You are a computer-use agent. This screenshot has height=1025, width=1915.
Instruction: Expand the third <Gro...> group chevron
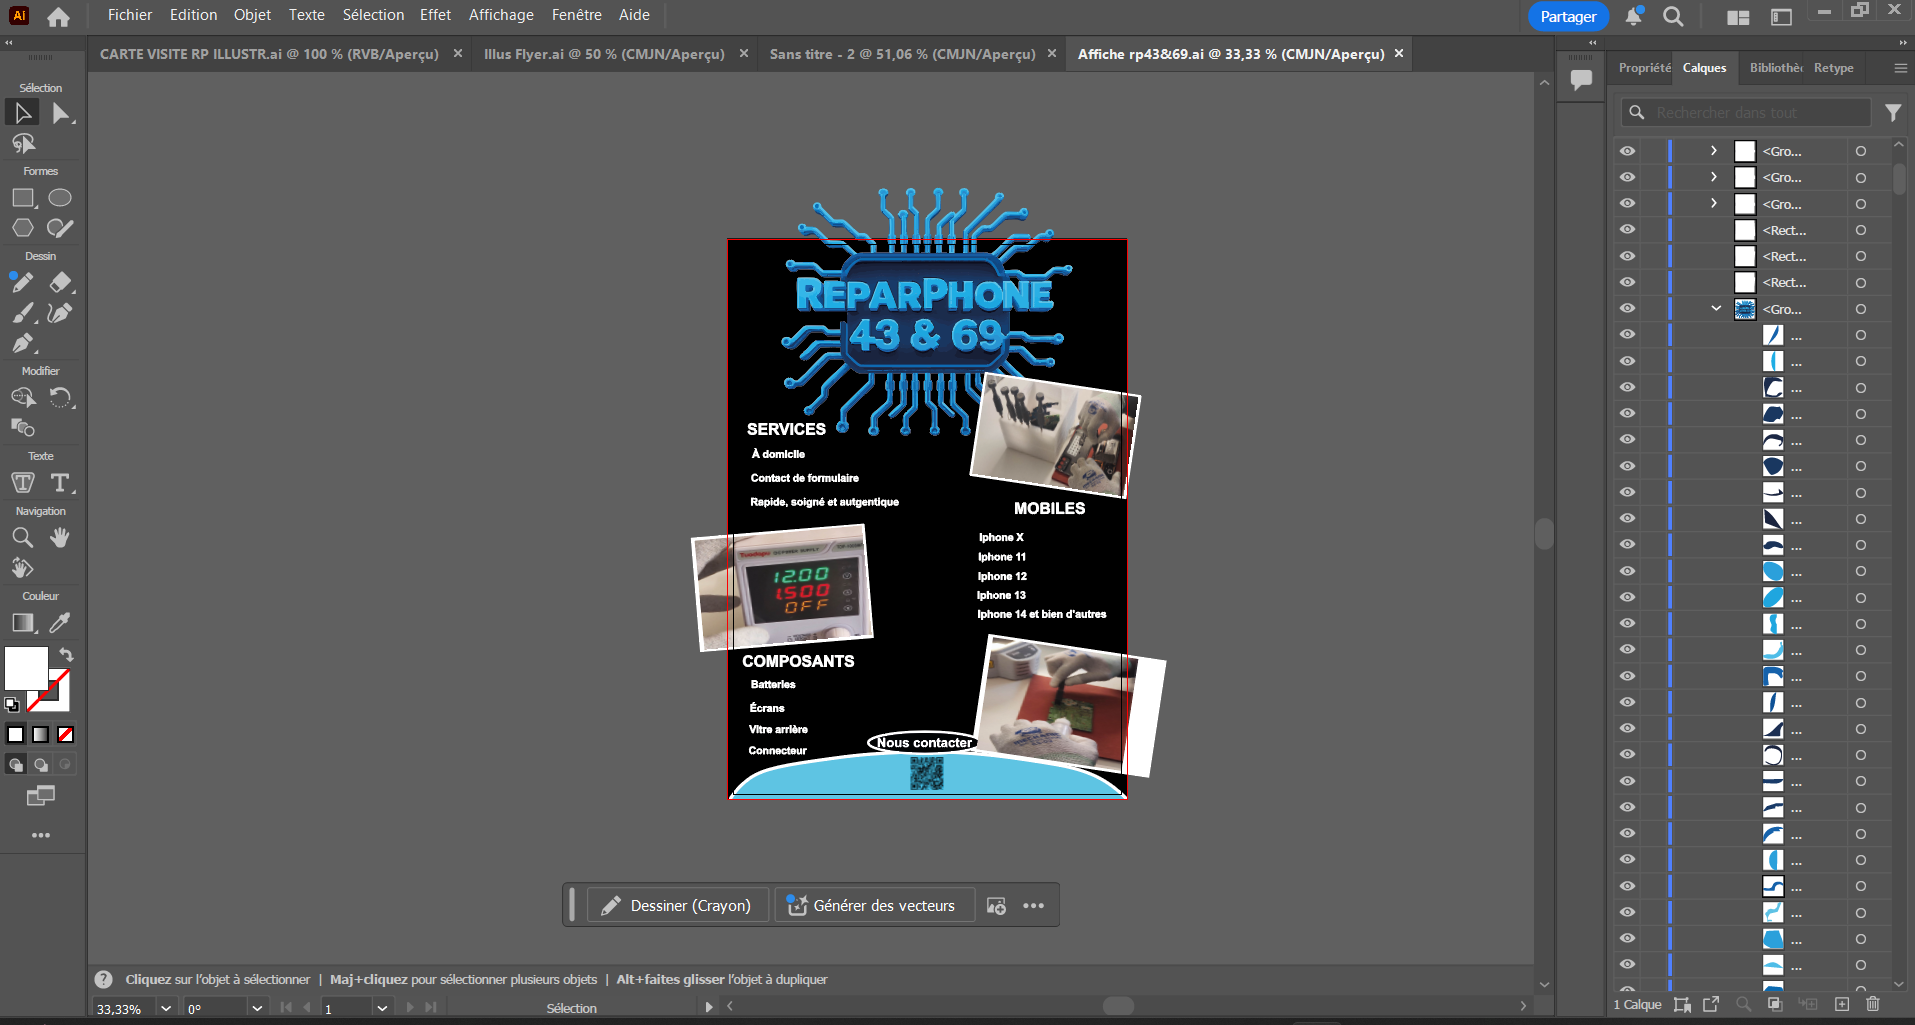(x=1714, y=204)
